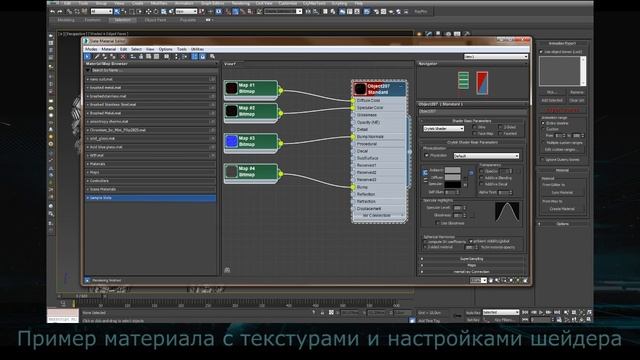
Task: Click Redo in the main 3ds Max toolbar
Action: tap(60, 12)
